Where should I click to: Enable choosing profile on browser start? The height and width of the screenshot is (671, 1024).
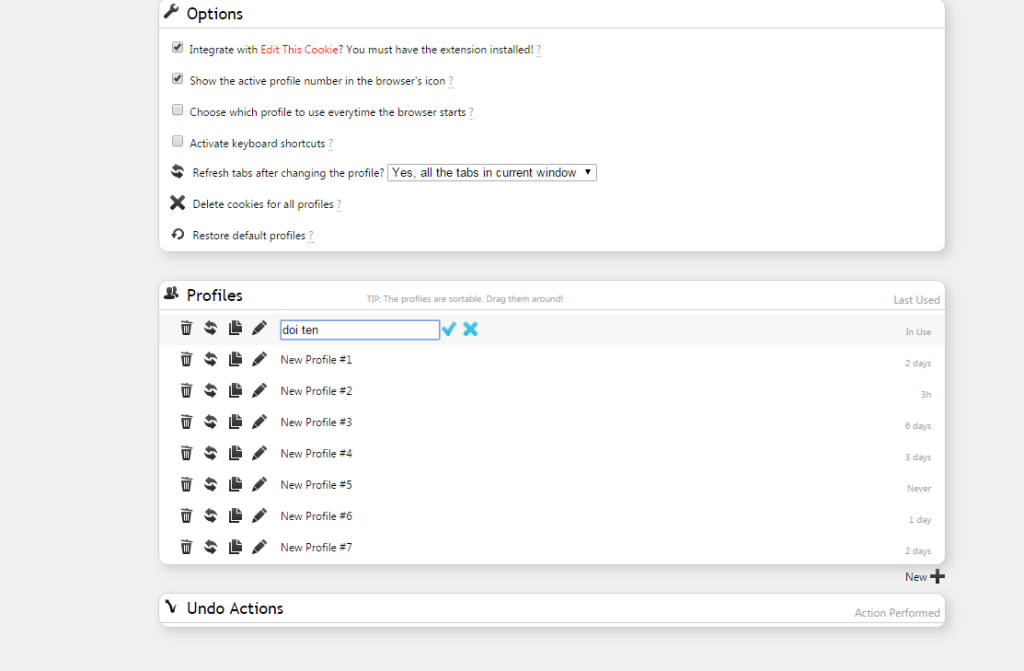(x=178, y=110)
